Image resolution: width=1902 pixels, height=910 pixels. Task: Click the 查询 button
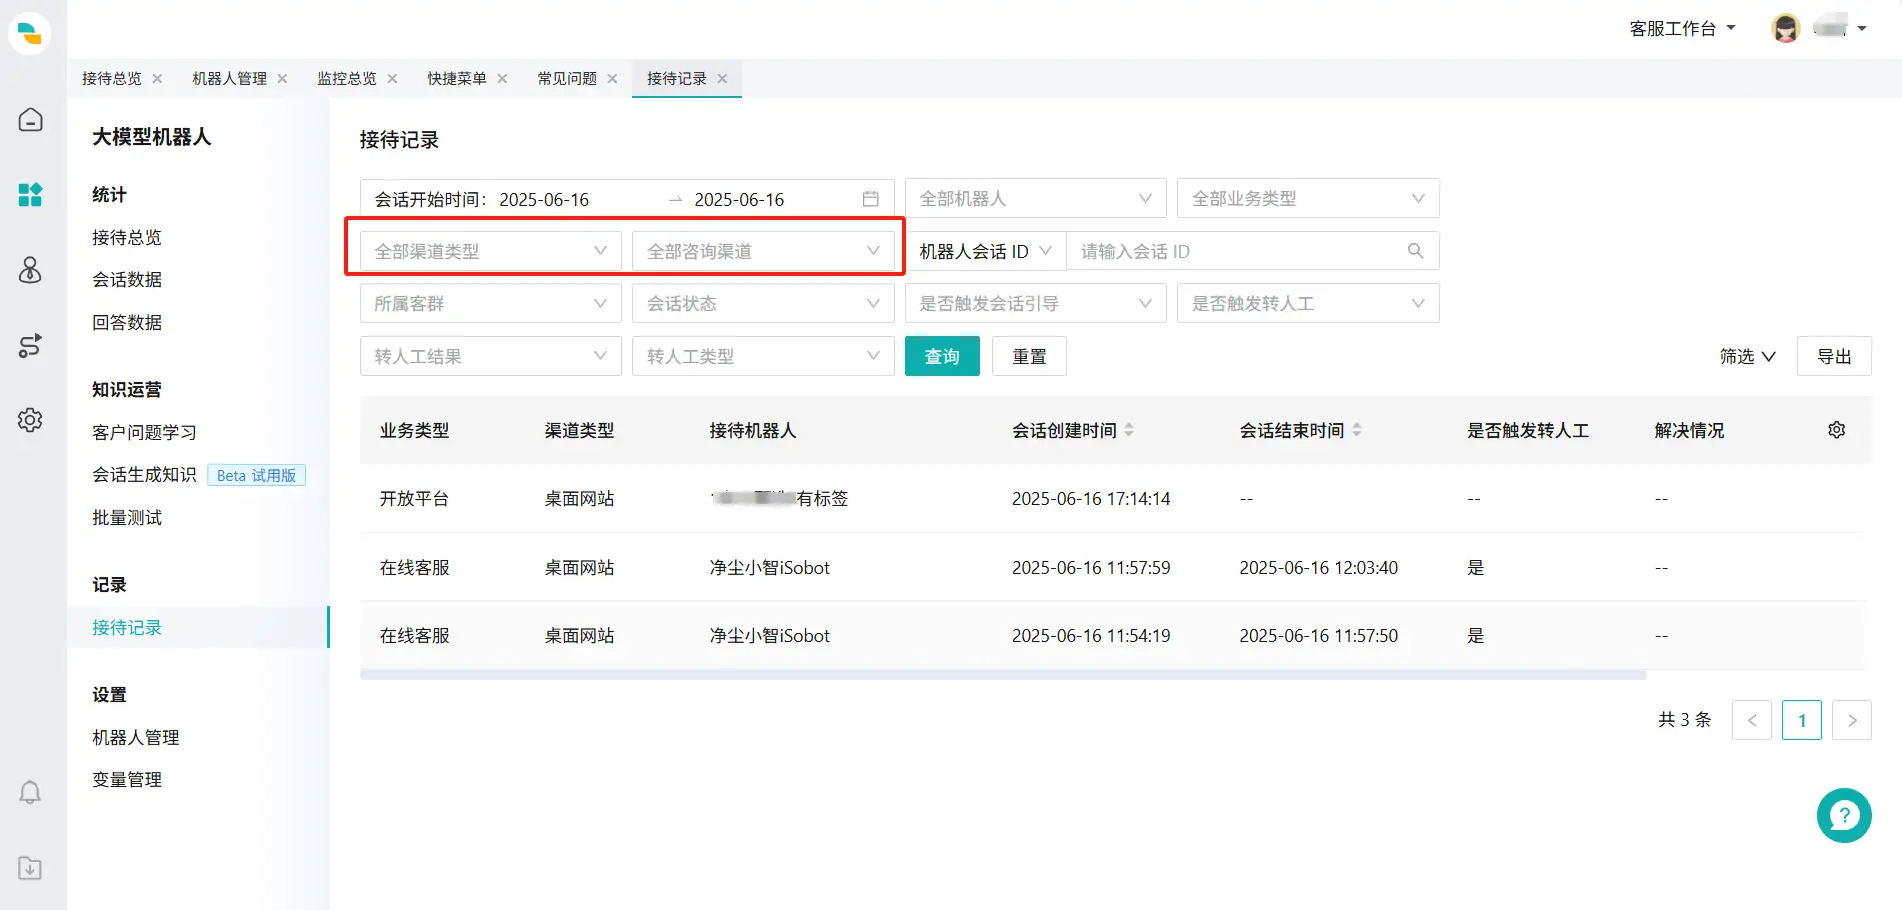pos(942,356)
